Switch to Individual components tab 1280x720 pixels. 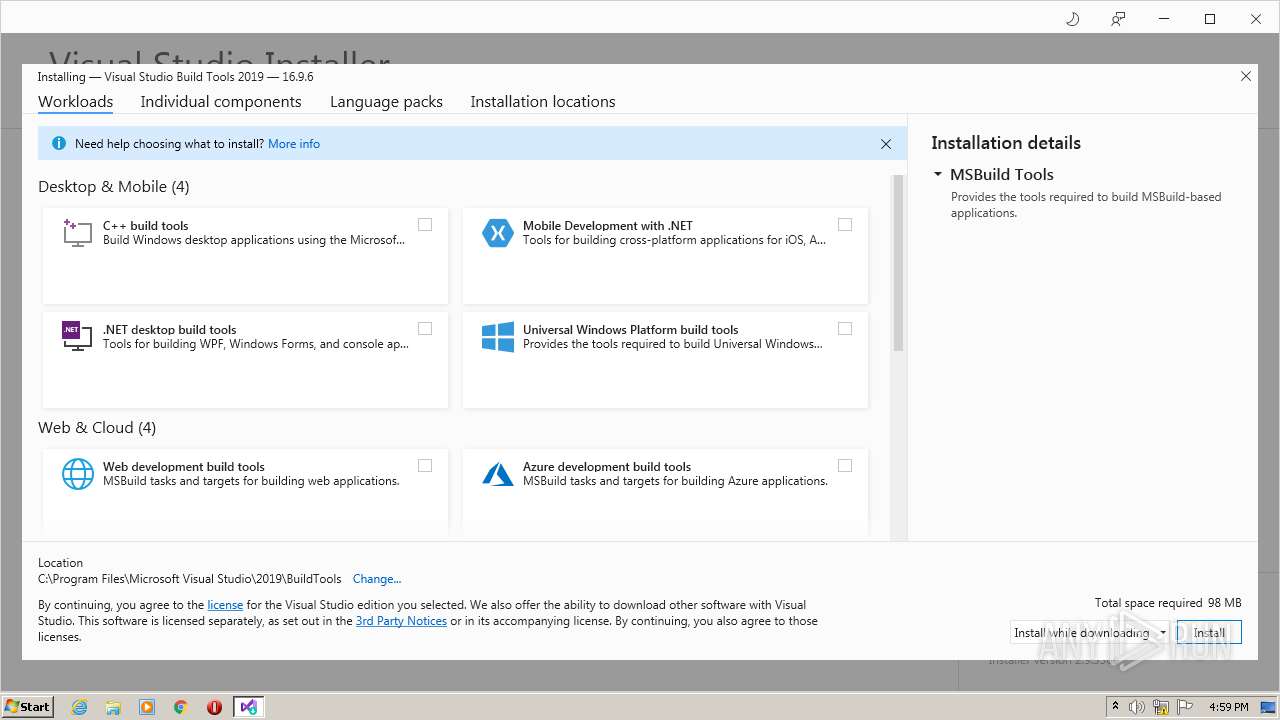(221, 102)
